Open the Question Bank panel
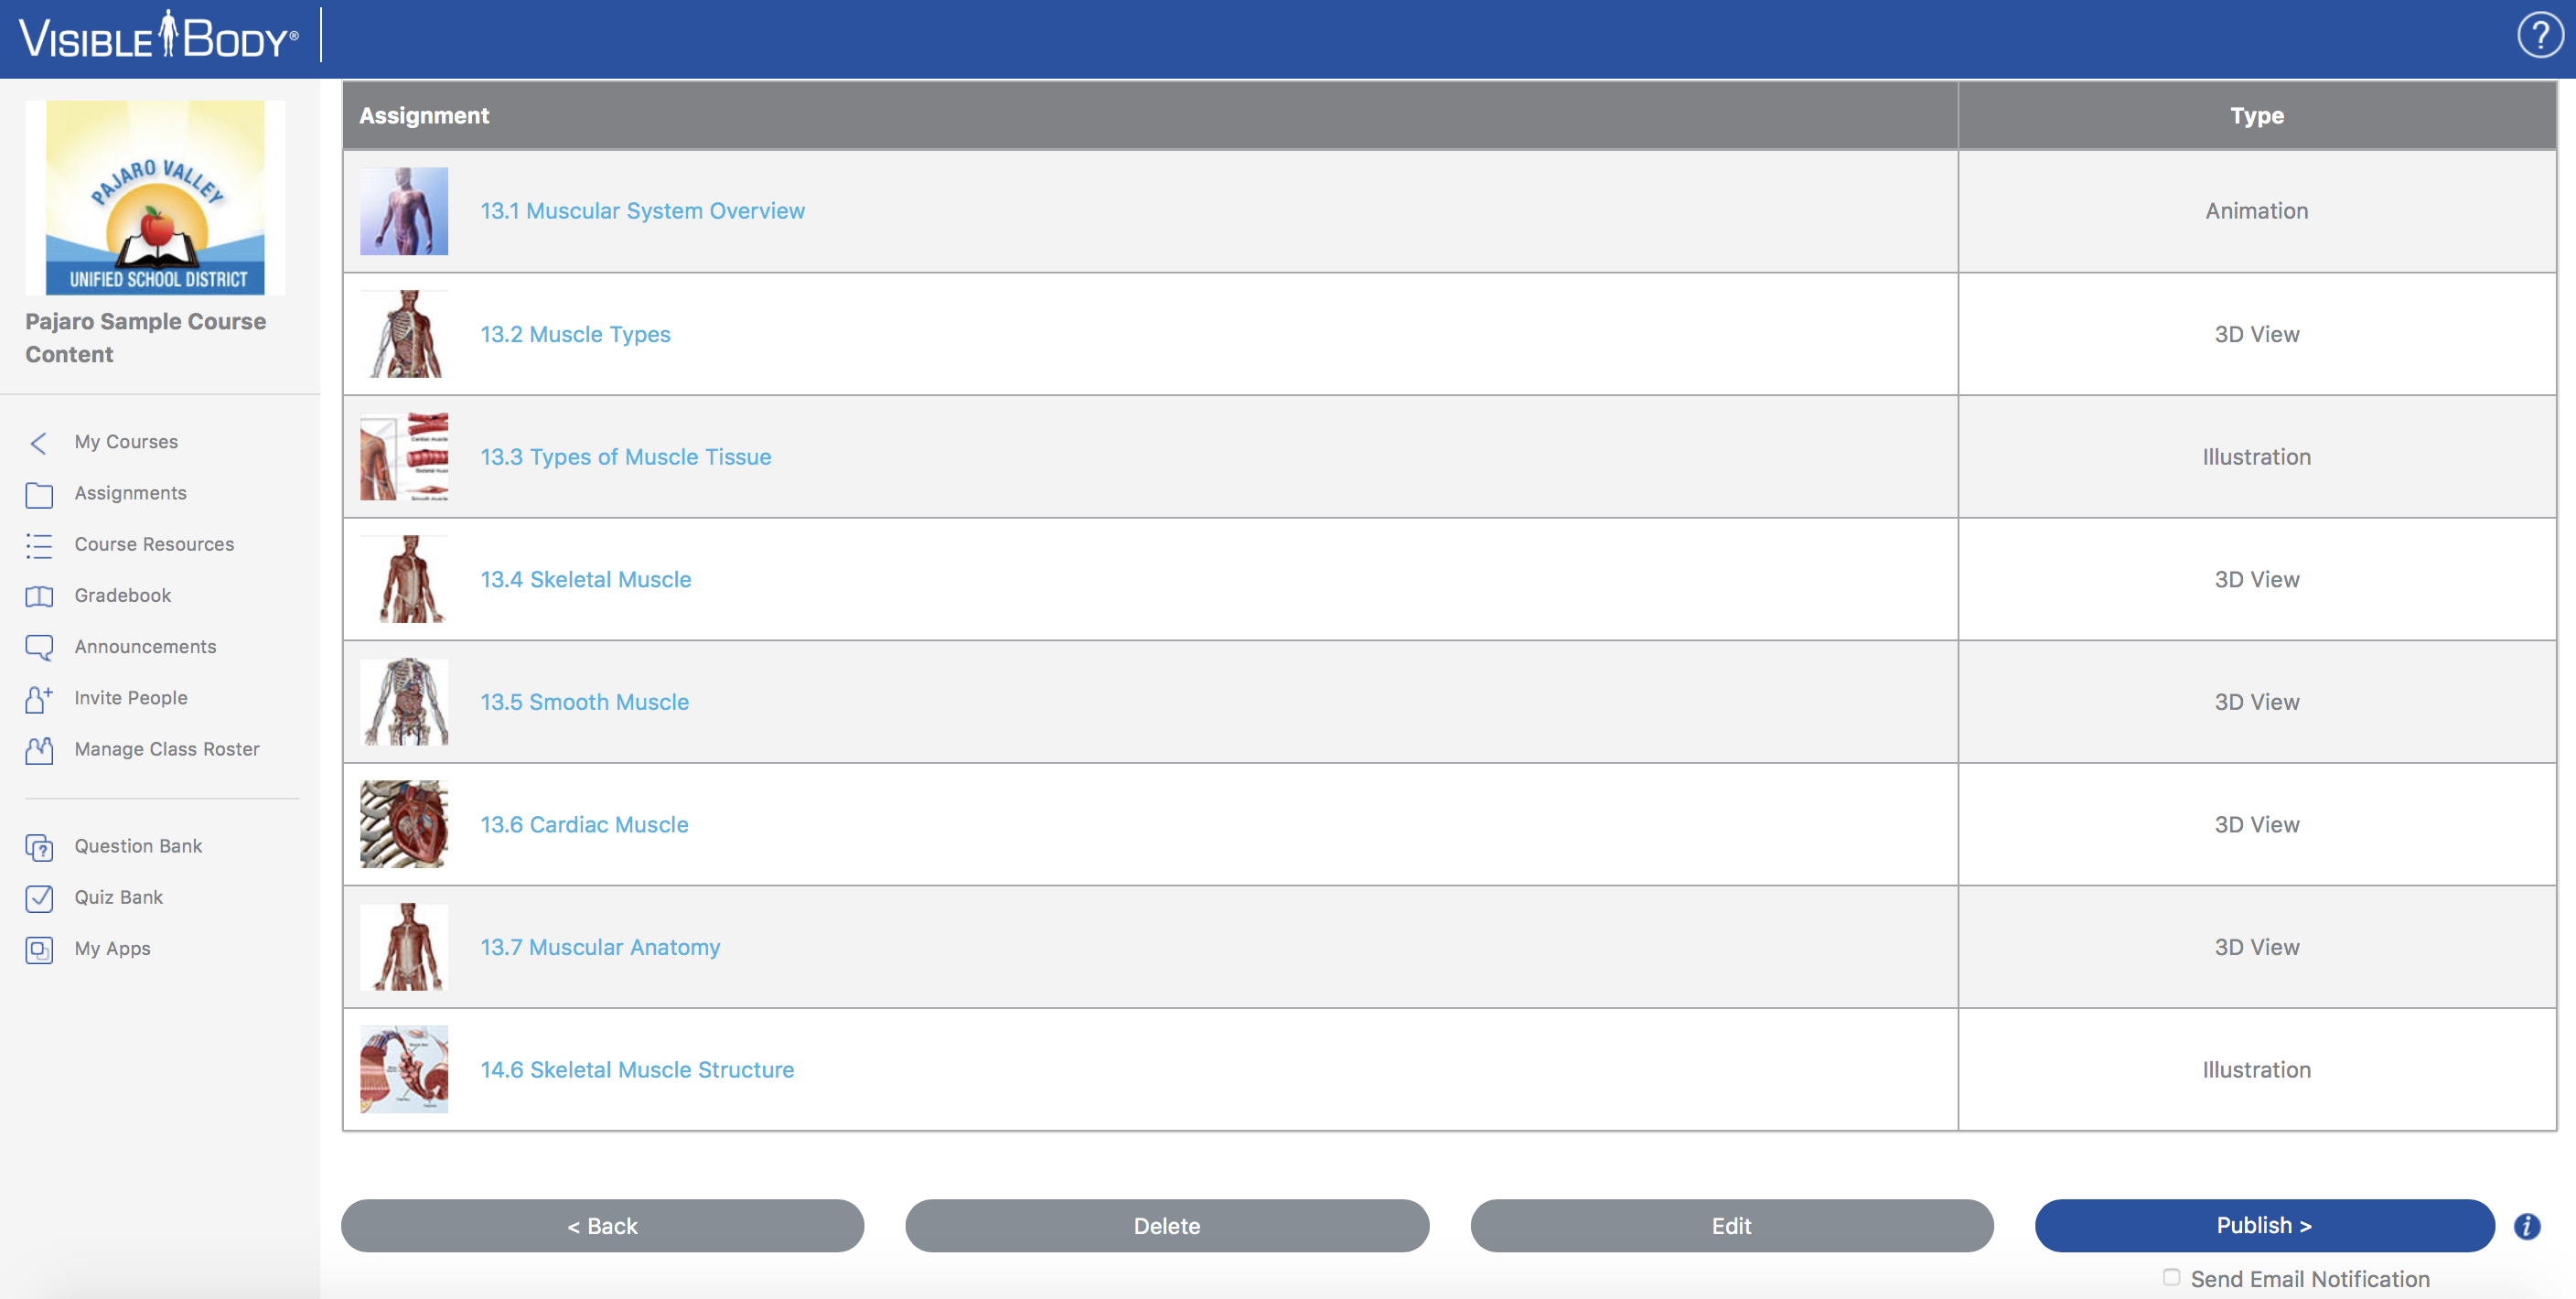 point(139,845)
